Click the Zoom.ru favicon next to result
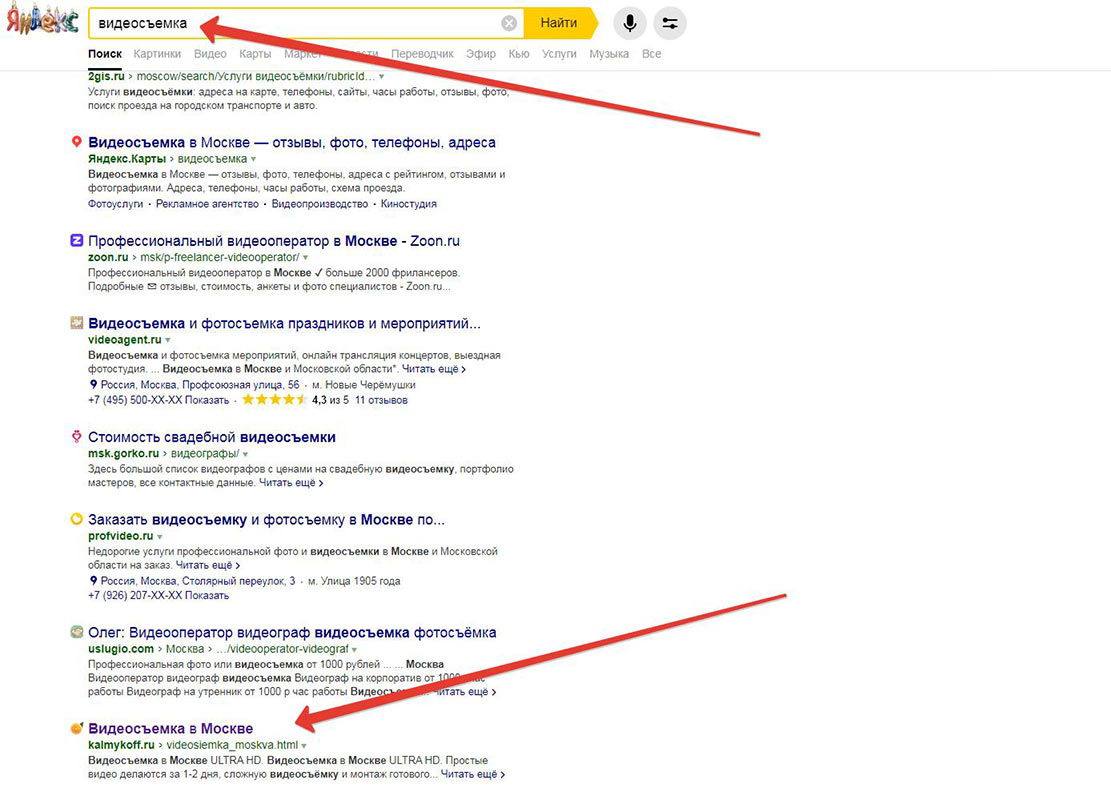1111x800 pixels. 77,241
